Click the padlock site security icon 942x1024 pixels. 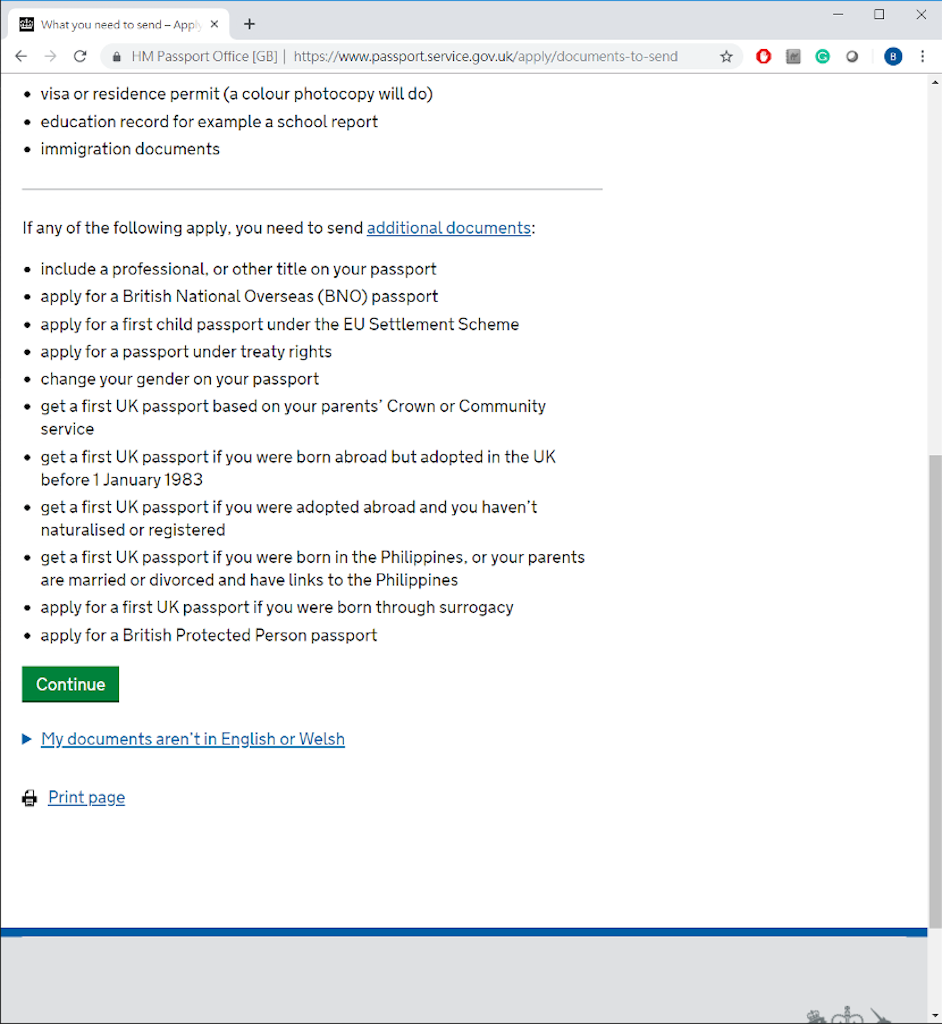click(x=117, y=57)
